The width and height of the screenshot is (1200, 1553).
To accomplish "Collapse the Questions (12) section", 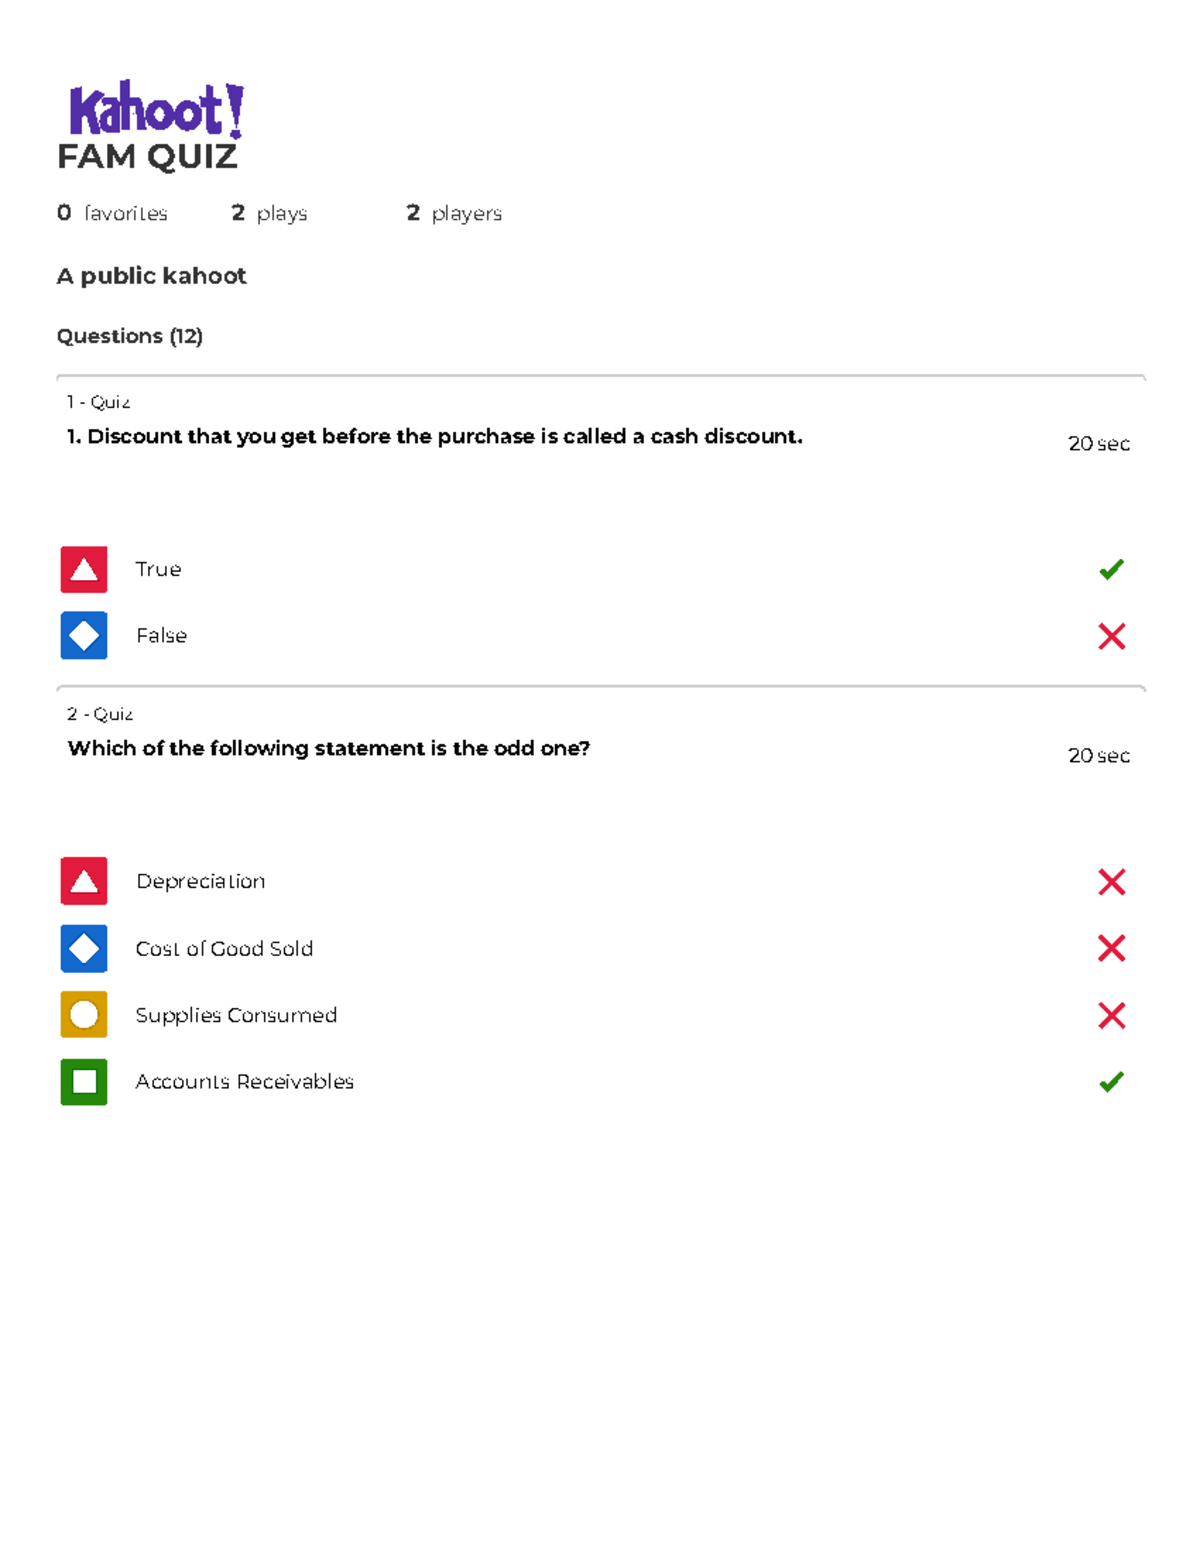I will (130, 336).
